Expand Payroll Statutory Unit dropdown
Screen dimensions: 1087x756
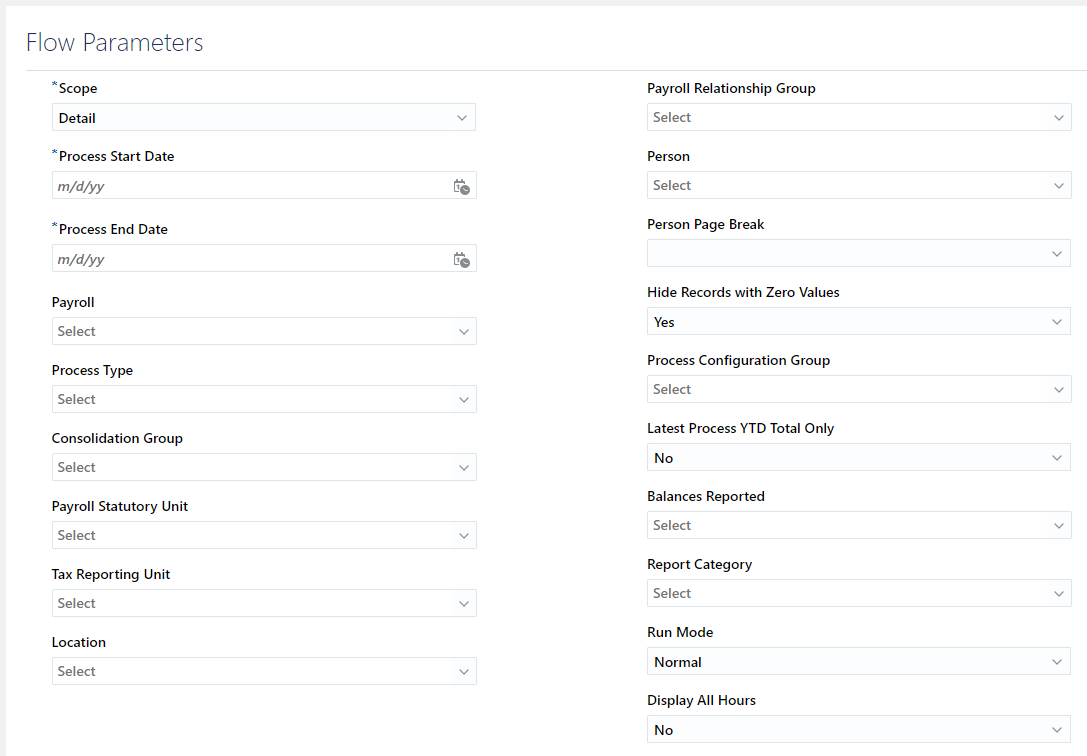[x=263, y=535]
